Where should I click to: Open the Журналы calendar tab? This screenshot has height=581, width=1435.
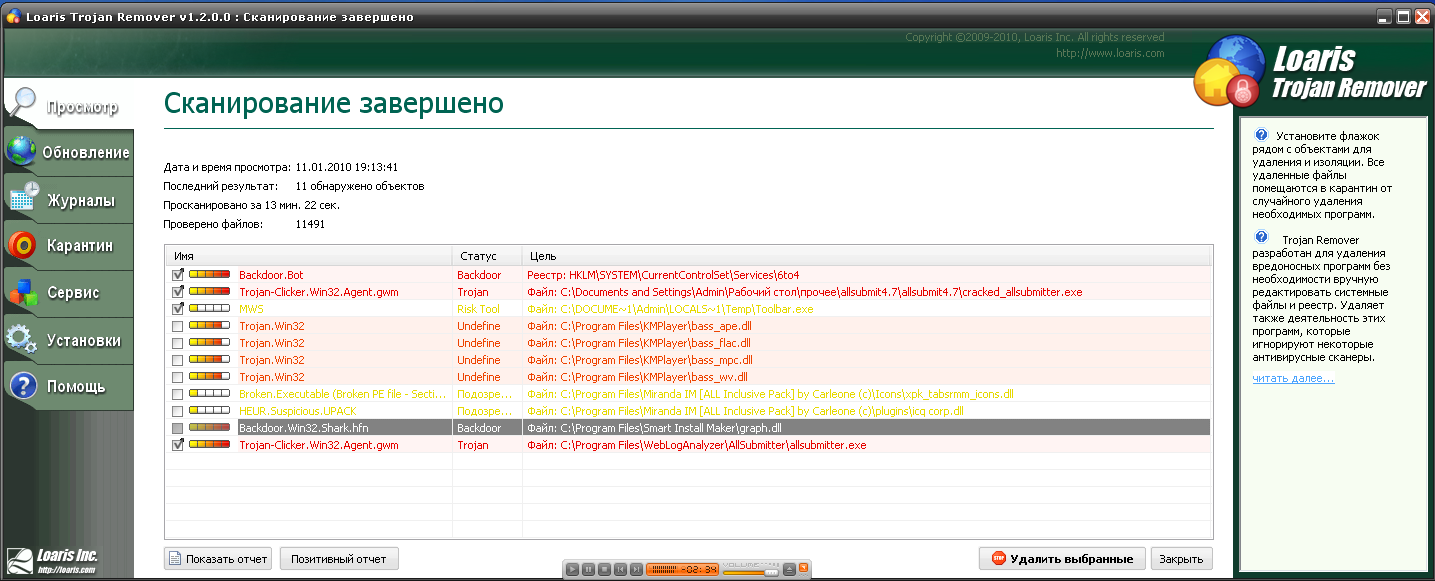68,200
